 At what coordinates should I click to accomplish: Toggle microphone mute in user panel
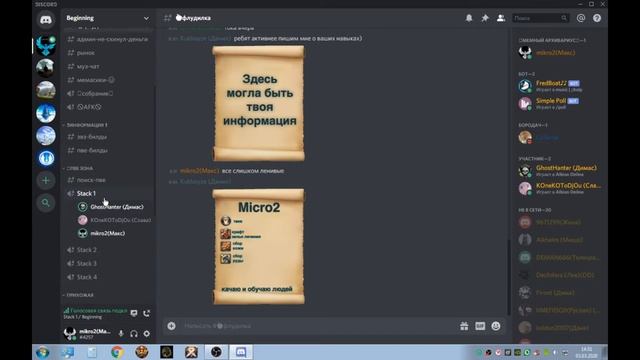(x=121, y=333)
